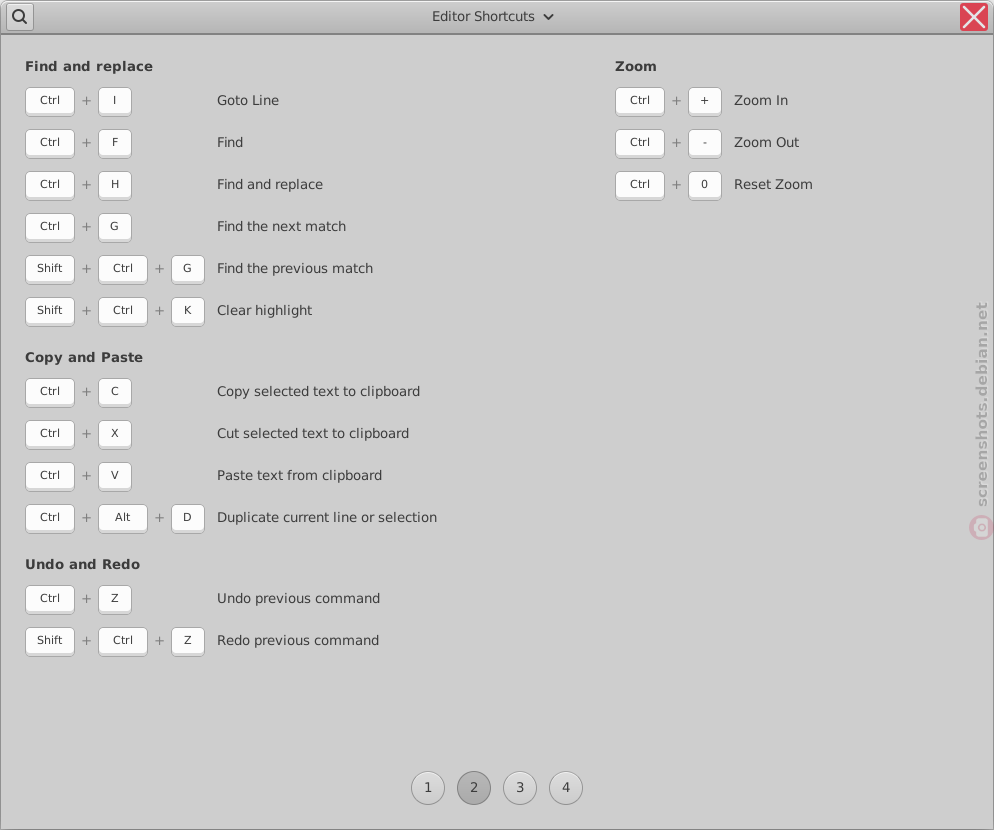Select shortcuts page 2
Viewport: 994px width, 830px height.
[474, 788]
